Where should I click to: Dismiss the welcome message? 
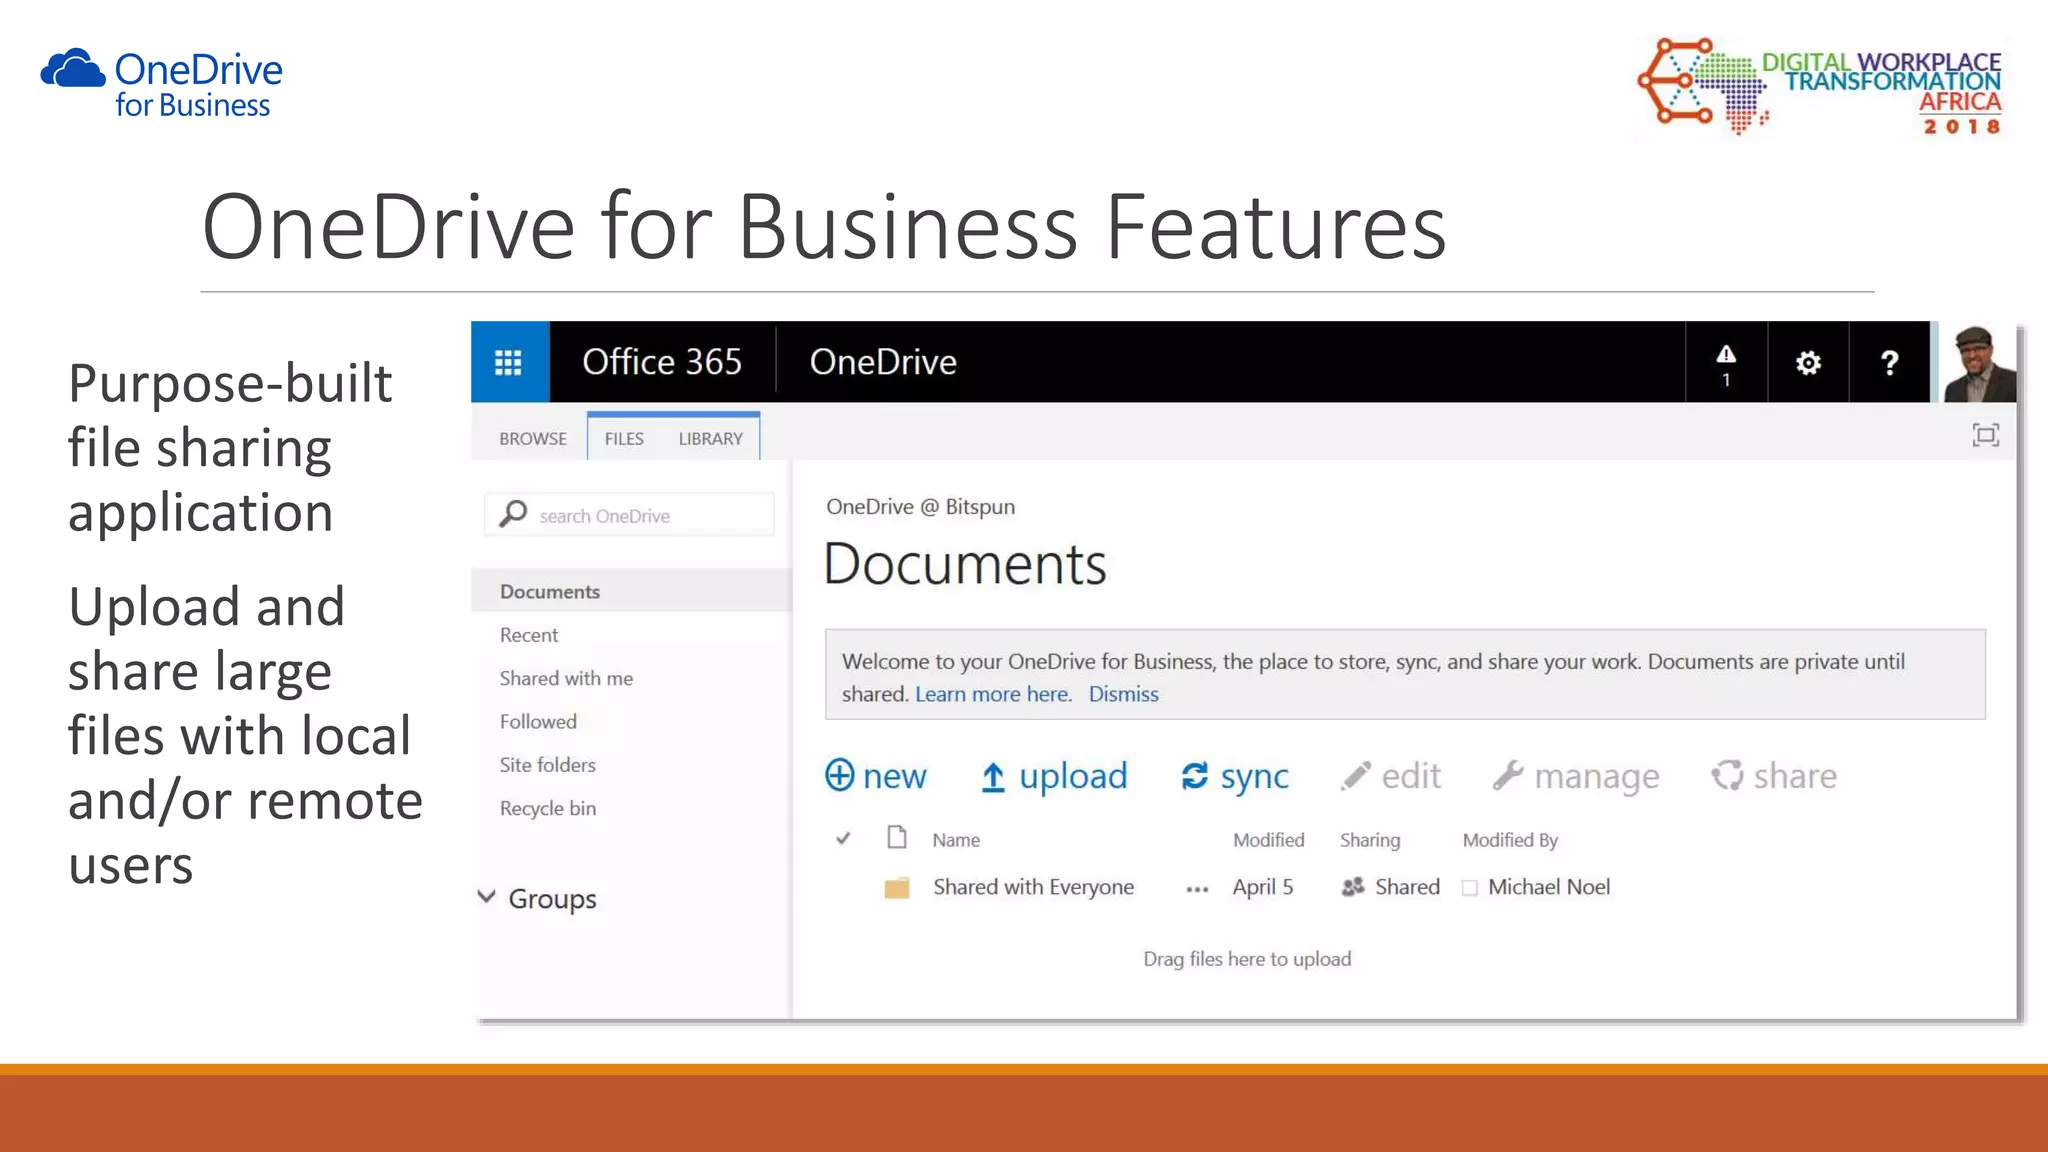click(x=1124, y=694)
